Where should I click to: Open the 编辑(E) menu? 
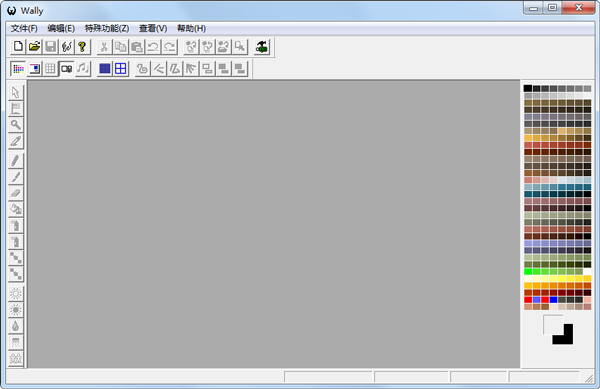point(61,28)
